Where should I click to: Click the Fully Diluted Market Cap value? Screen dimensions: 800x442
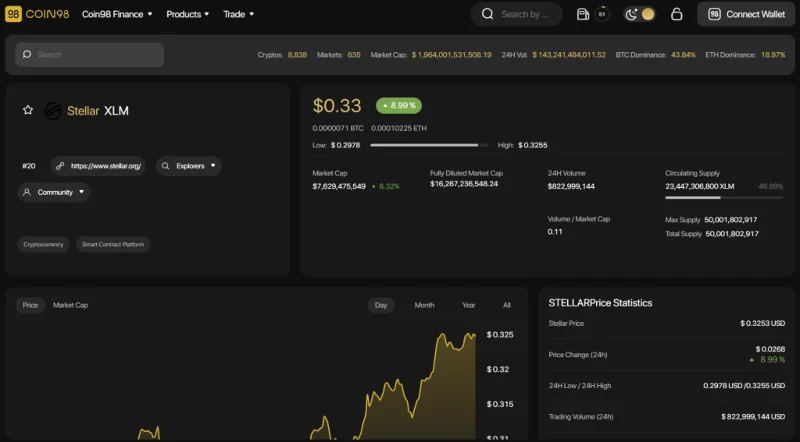(x=464, y=184)
